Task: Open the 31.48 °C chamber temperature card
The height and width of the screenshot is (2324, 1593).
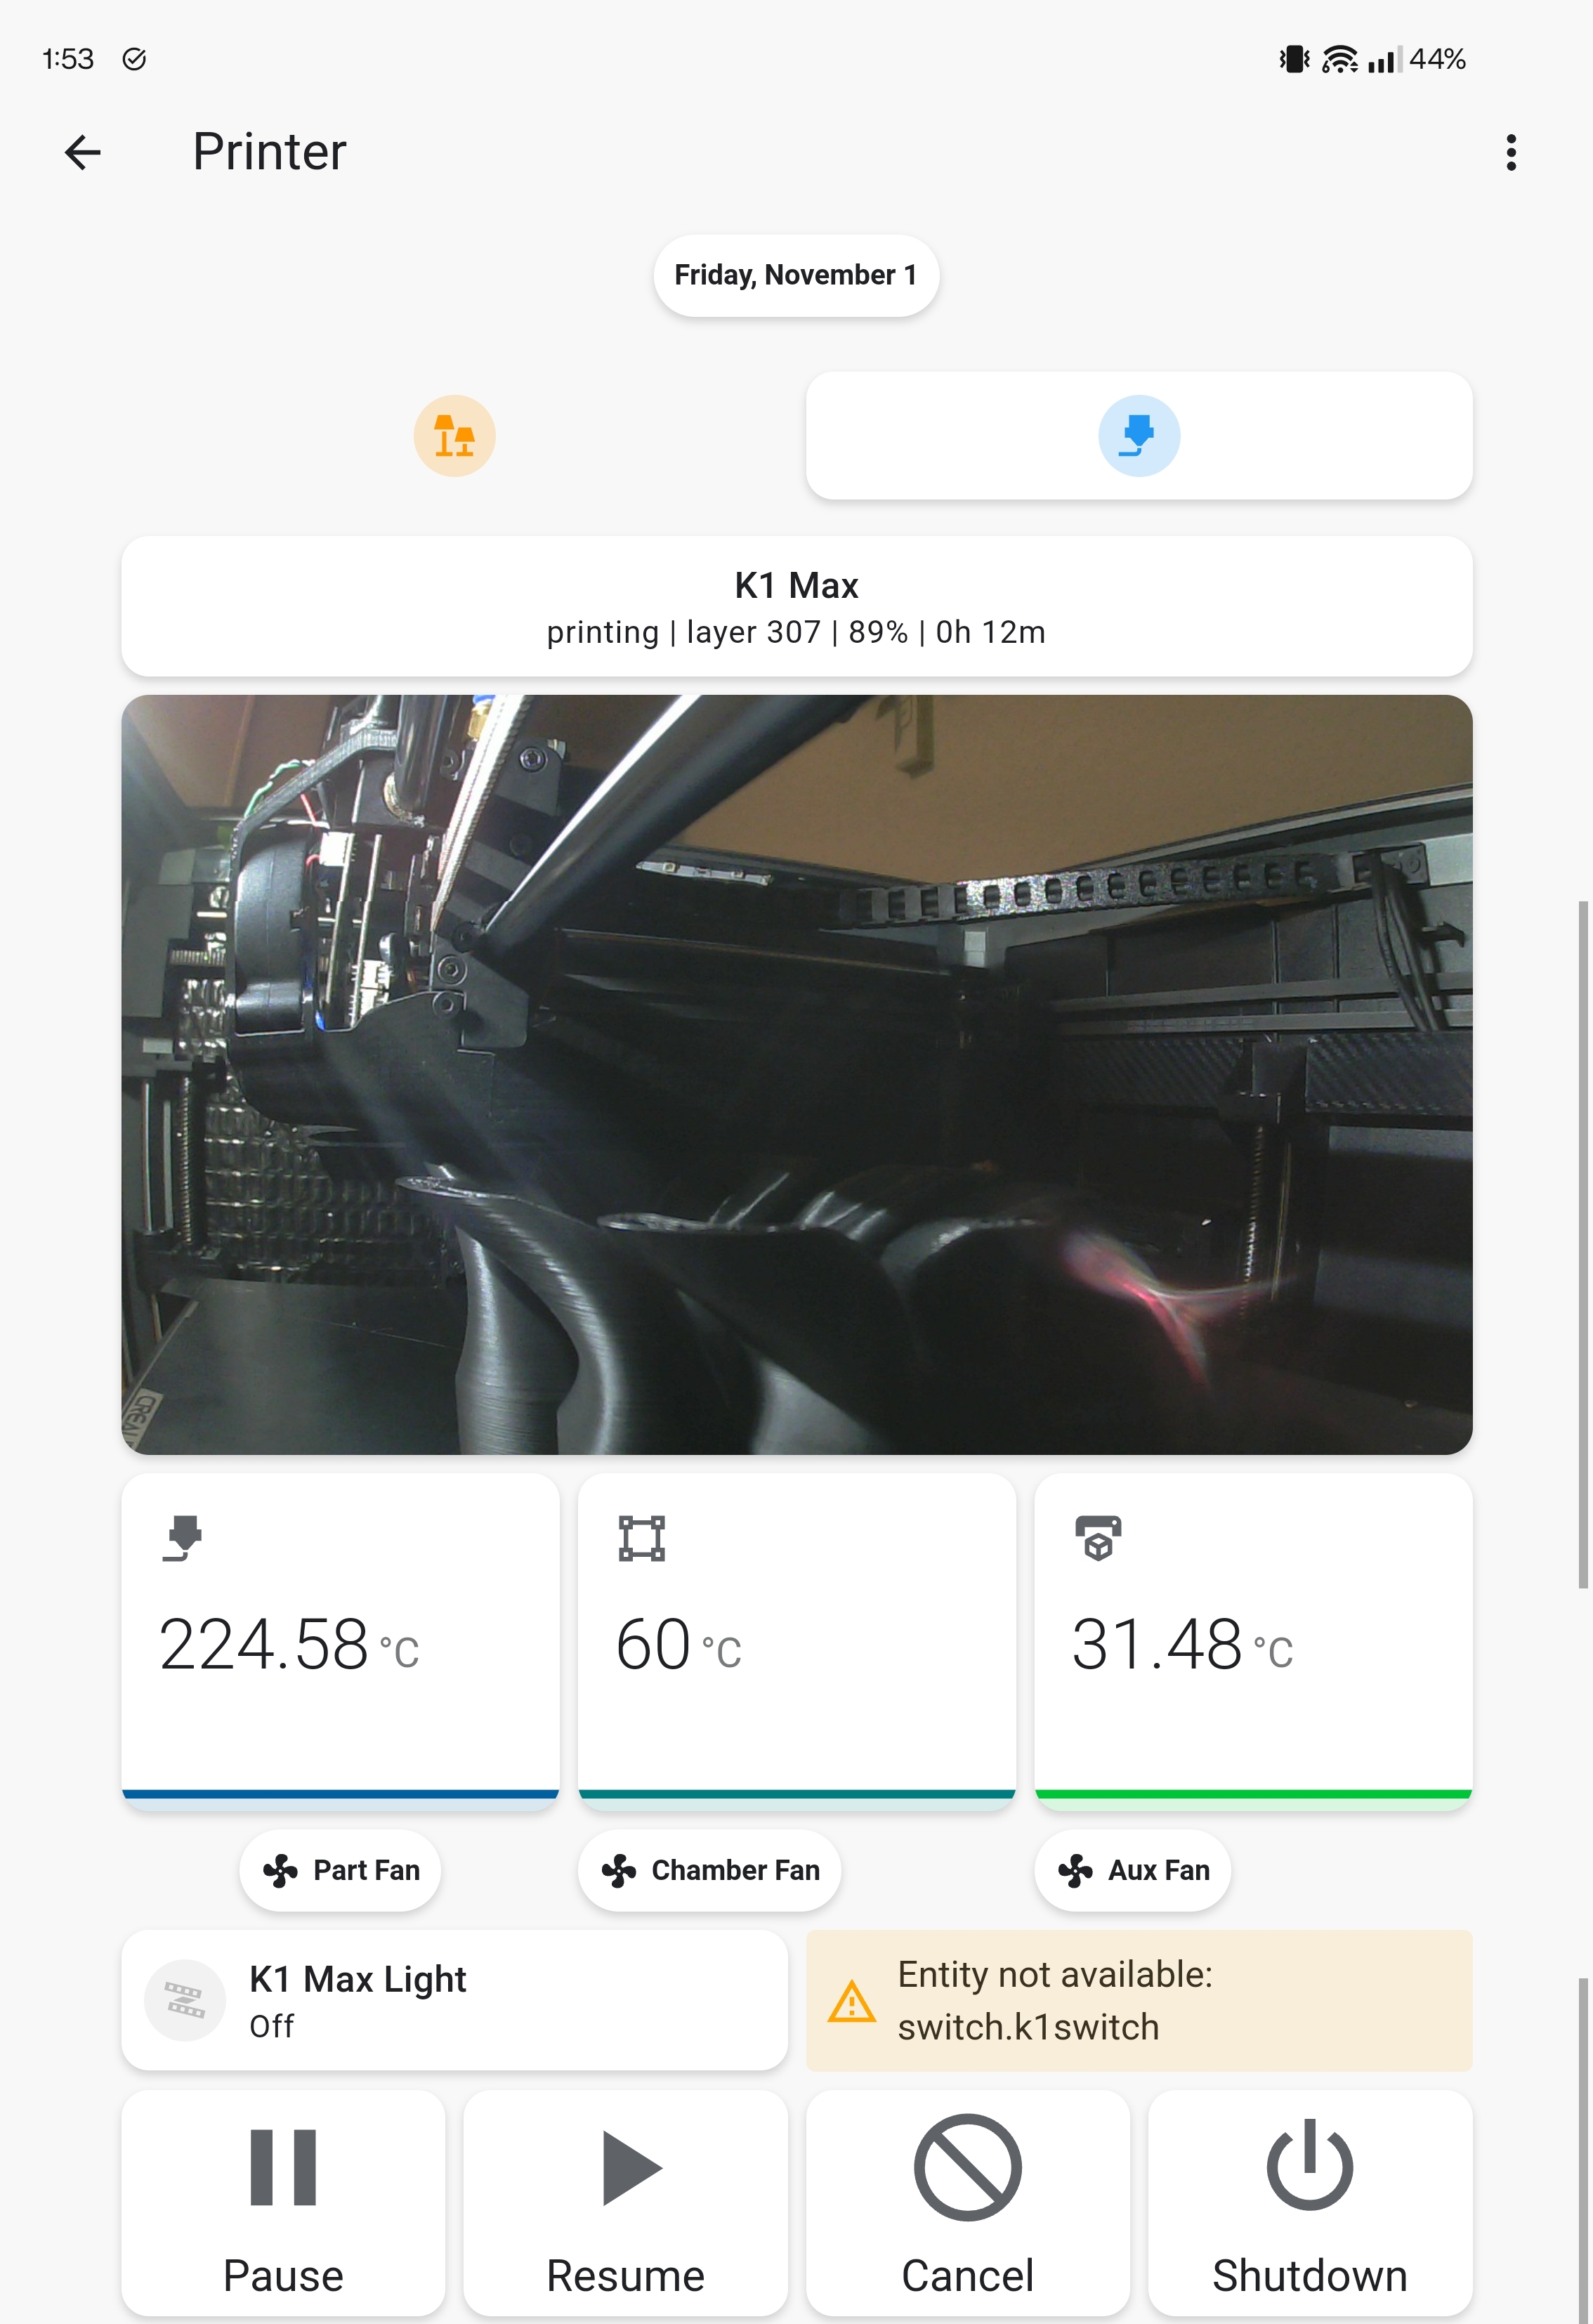Action: pyautogui.click(x=1253, y=1641)
